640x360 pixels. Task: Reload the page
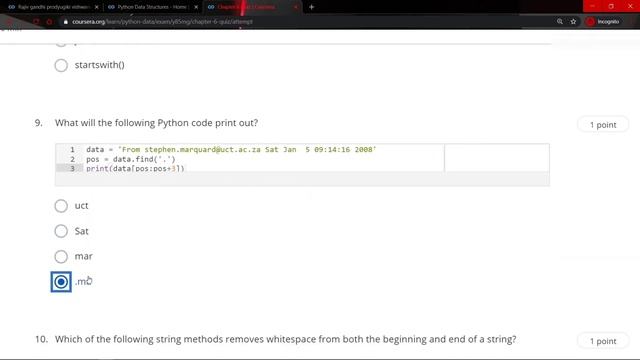pyautogui.click(x=36, y=22)
